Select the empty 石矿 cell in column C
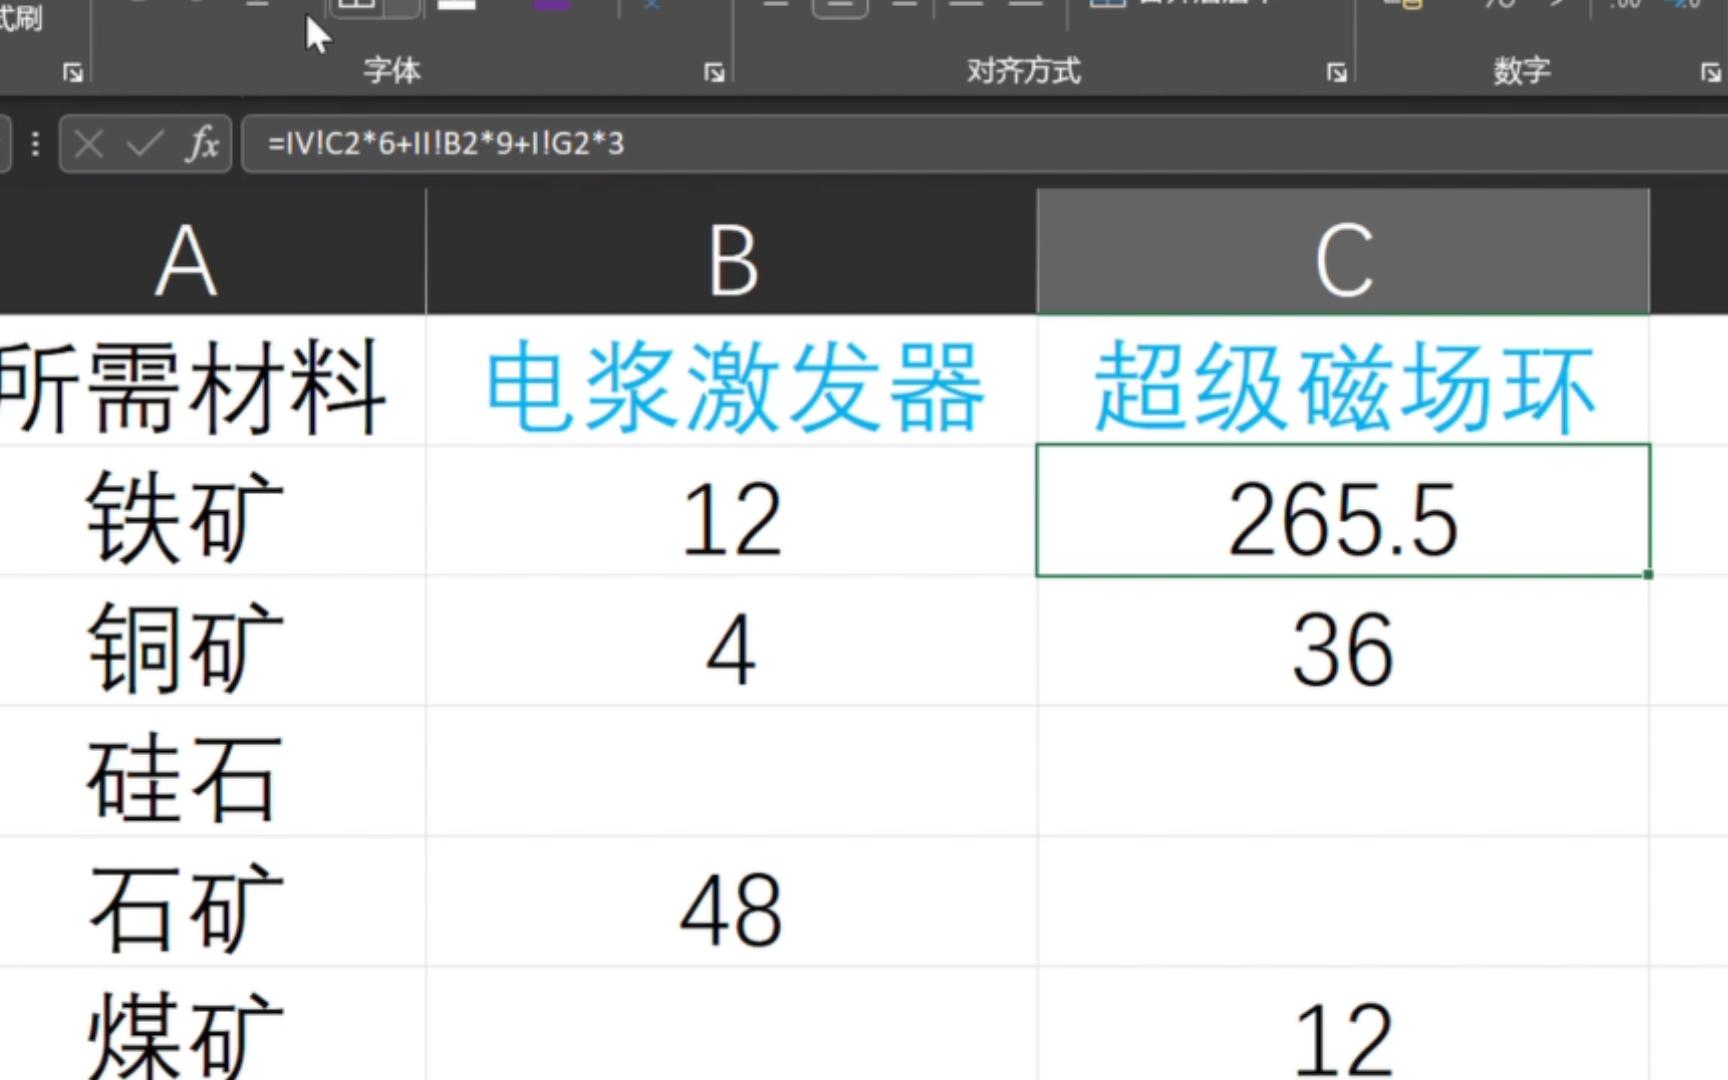Screen dimensions: 1728x1080 (1343, 901)
